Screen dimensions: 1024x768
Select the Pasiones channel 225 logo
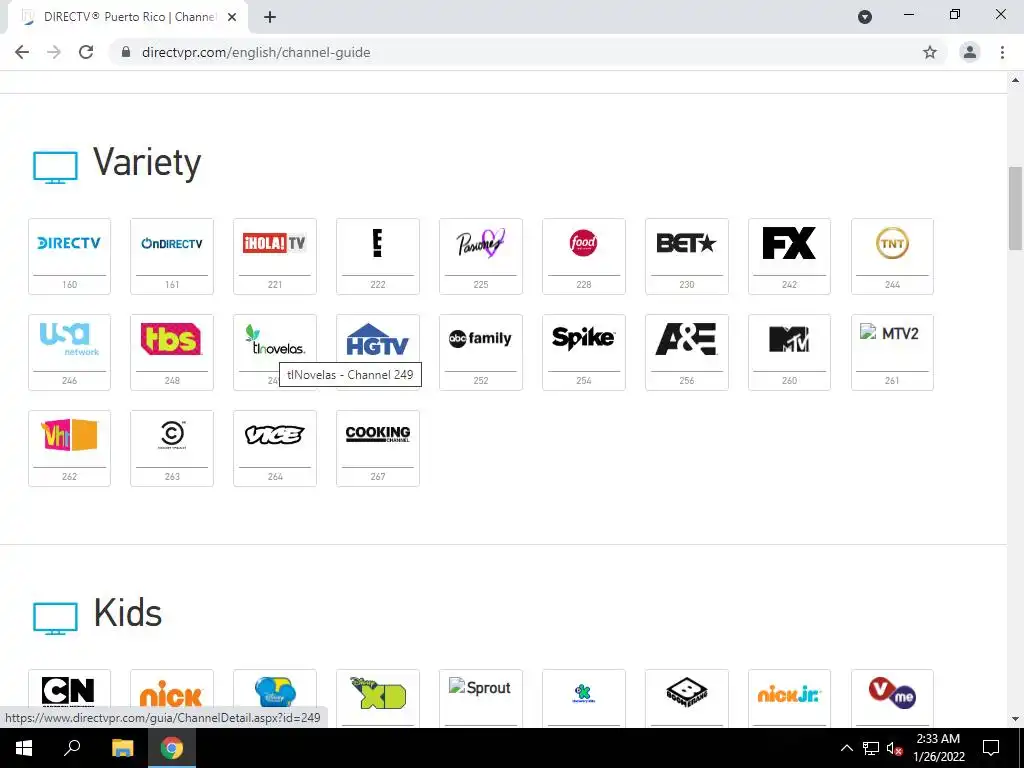pos(481,244)
